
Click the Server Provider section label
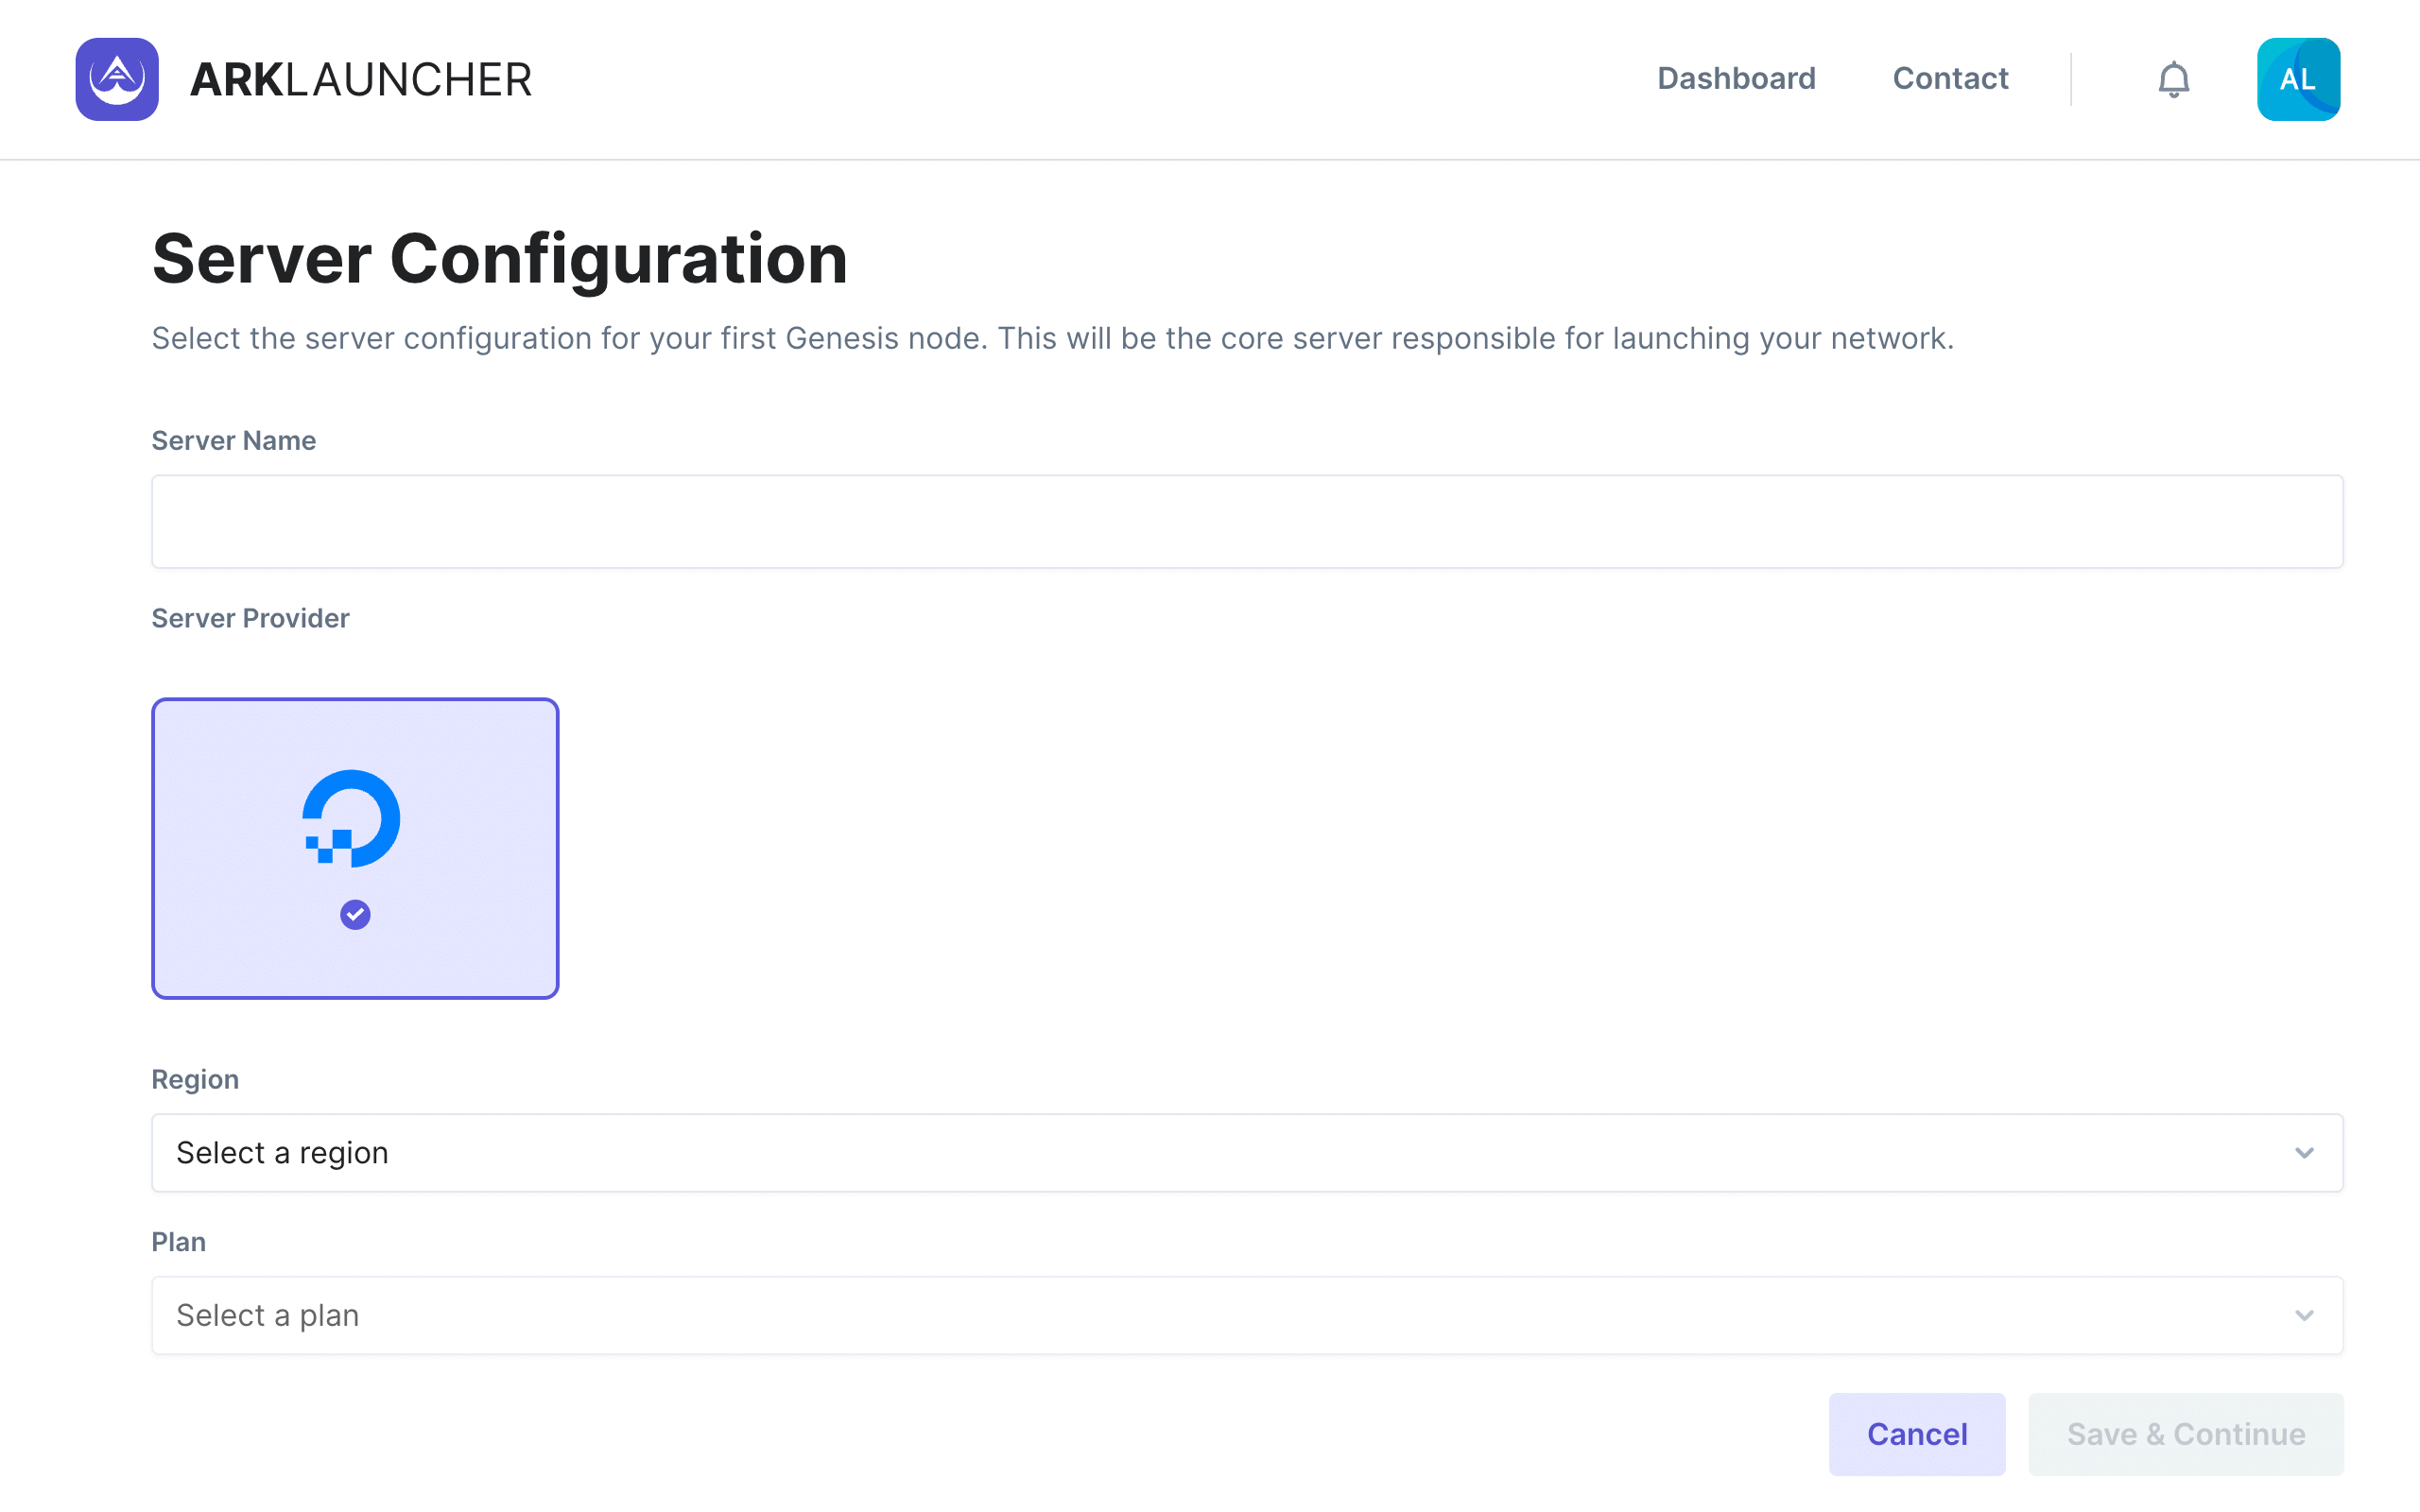click(250, 619)
